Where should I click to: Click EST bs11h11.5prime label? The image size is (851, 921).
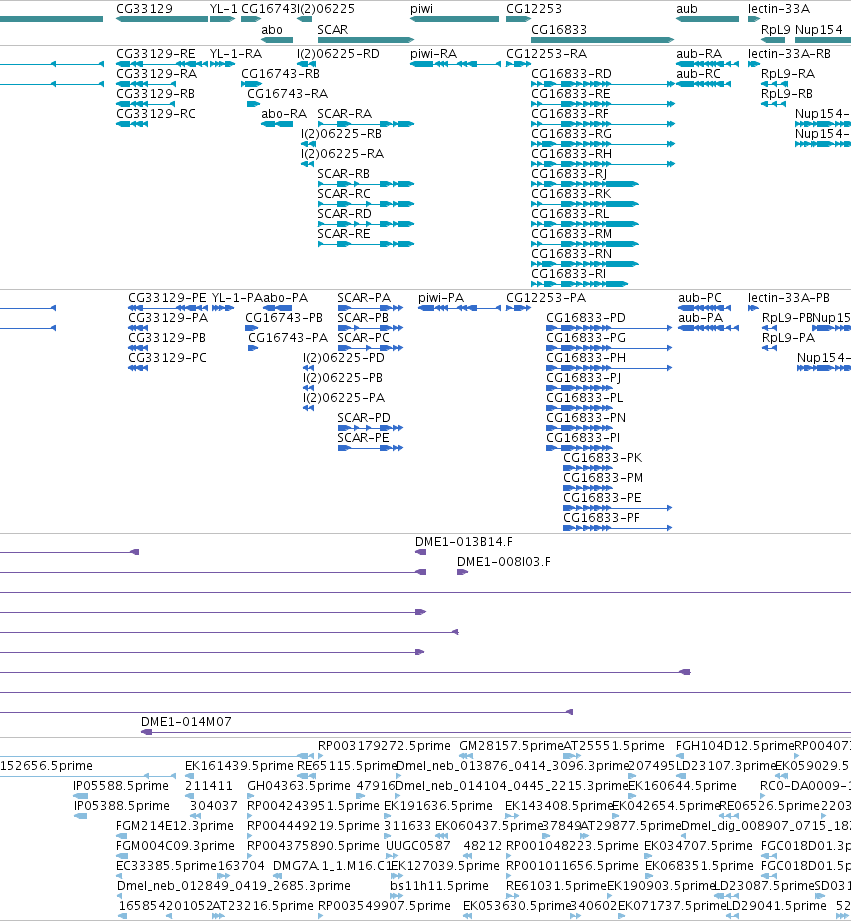(x=439, y=885)
